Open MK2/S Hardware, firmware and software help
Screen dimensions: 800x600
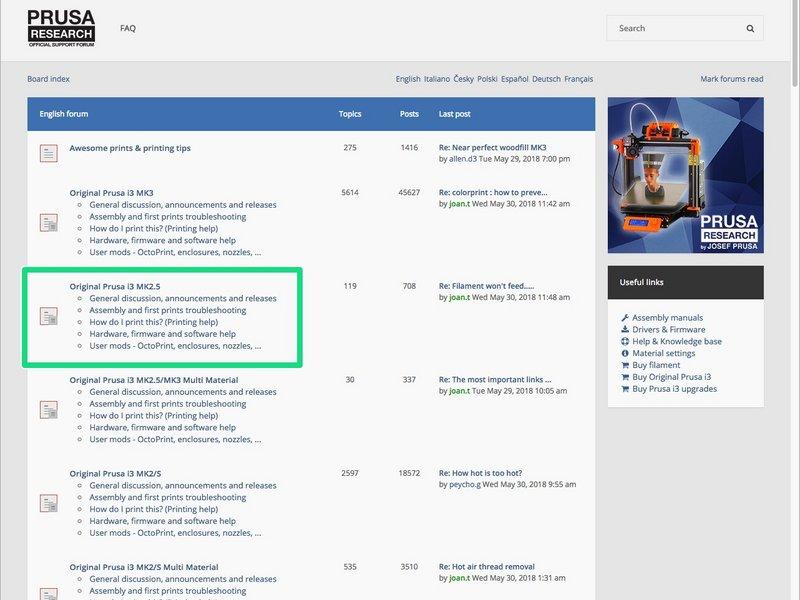162,521
